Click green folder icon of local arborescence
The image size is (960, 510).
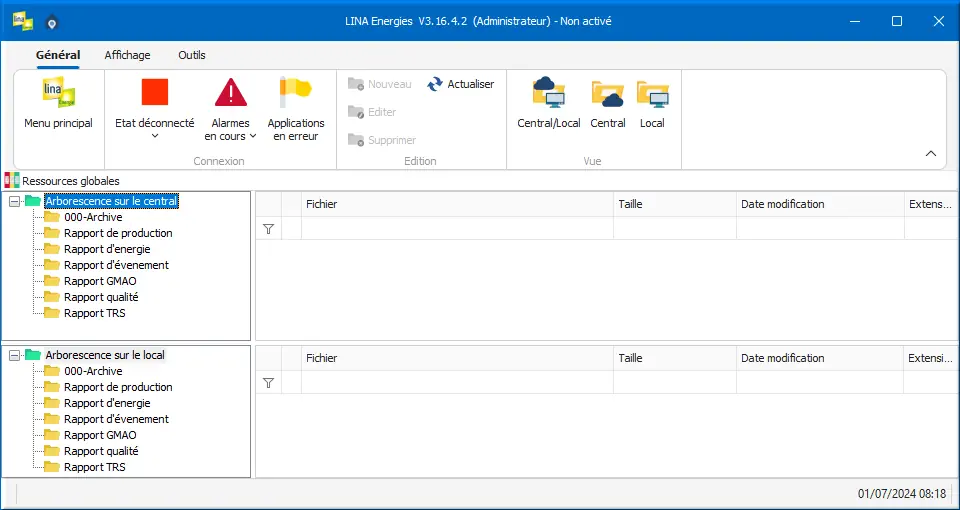click(x=33, y=355)
